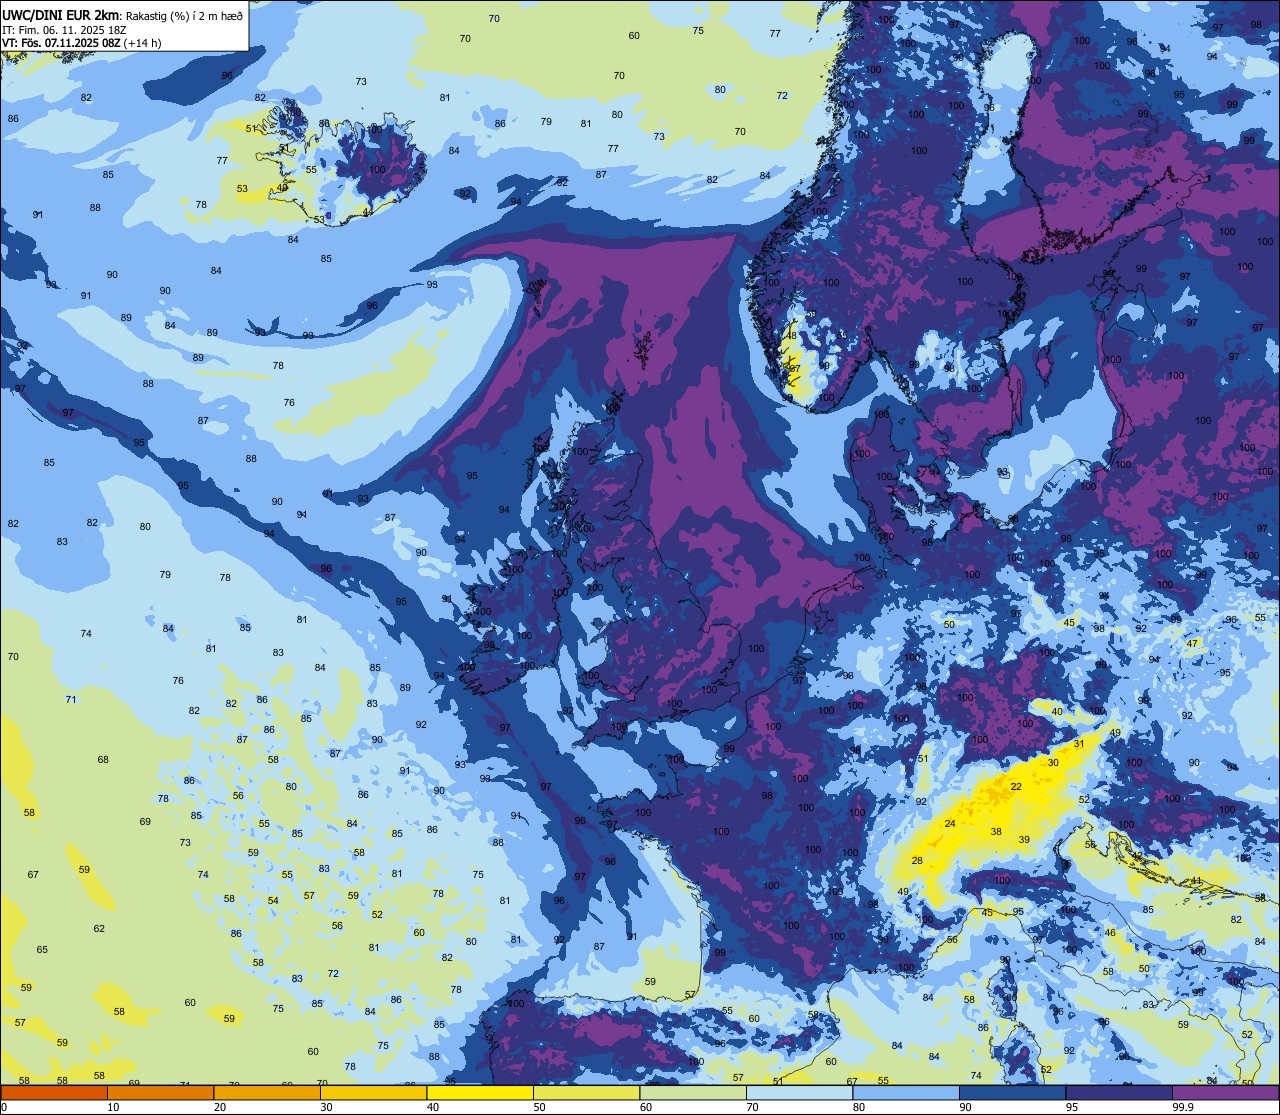Click the "Rakastig (%) í 2 m hæð" label
The height and width of the screenshot is (1115, 1280).
182,15
